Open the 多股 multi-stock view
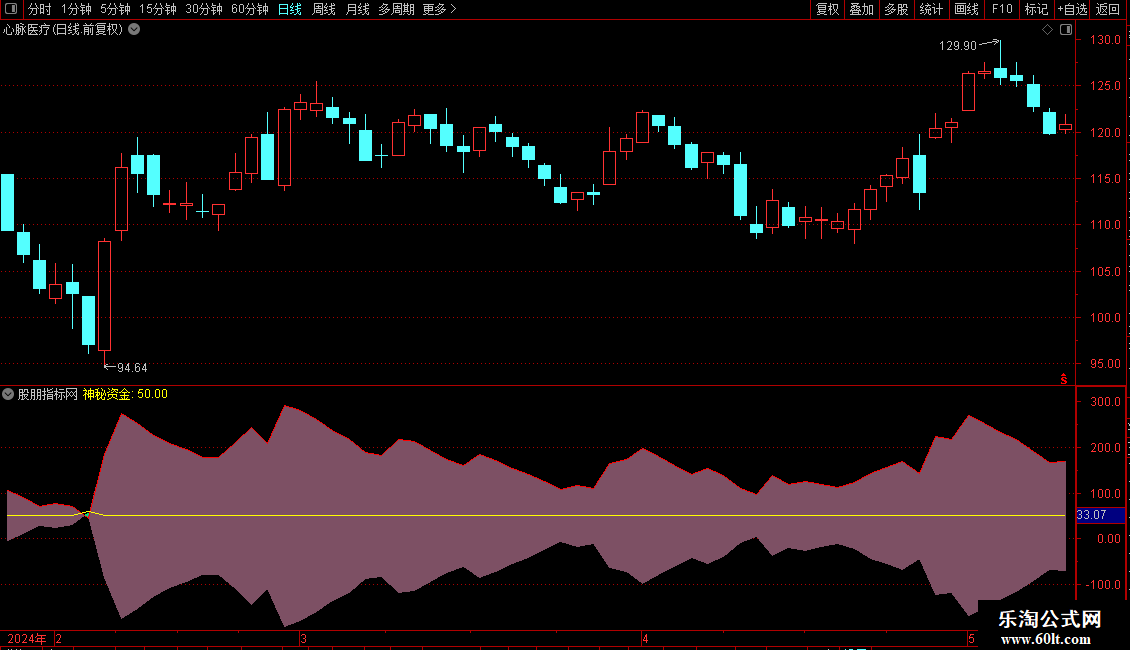Image resolution: width=1130 pixels, height=650 pixels. point(896,9)
